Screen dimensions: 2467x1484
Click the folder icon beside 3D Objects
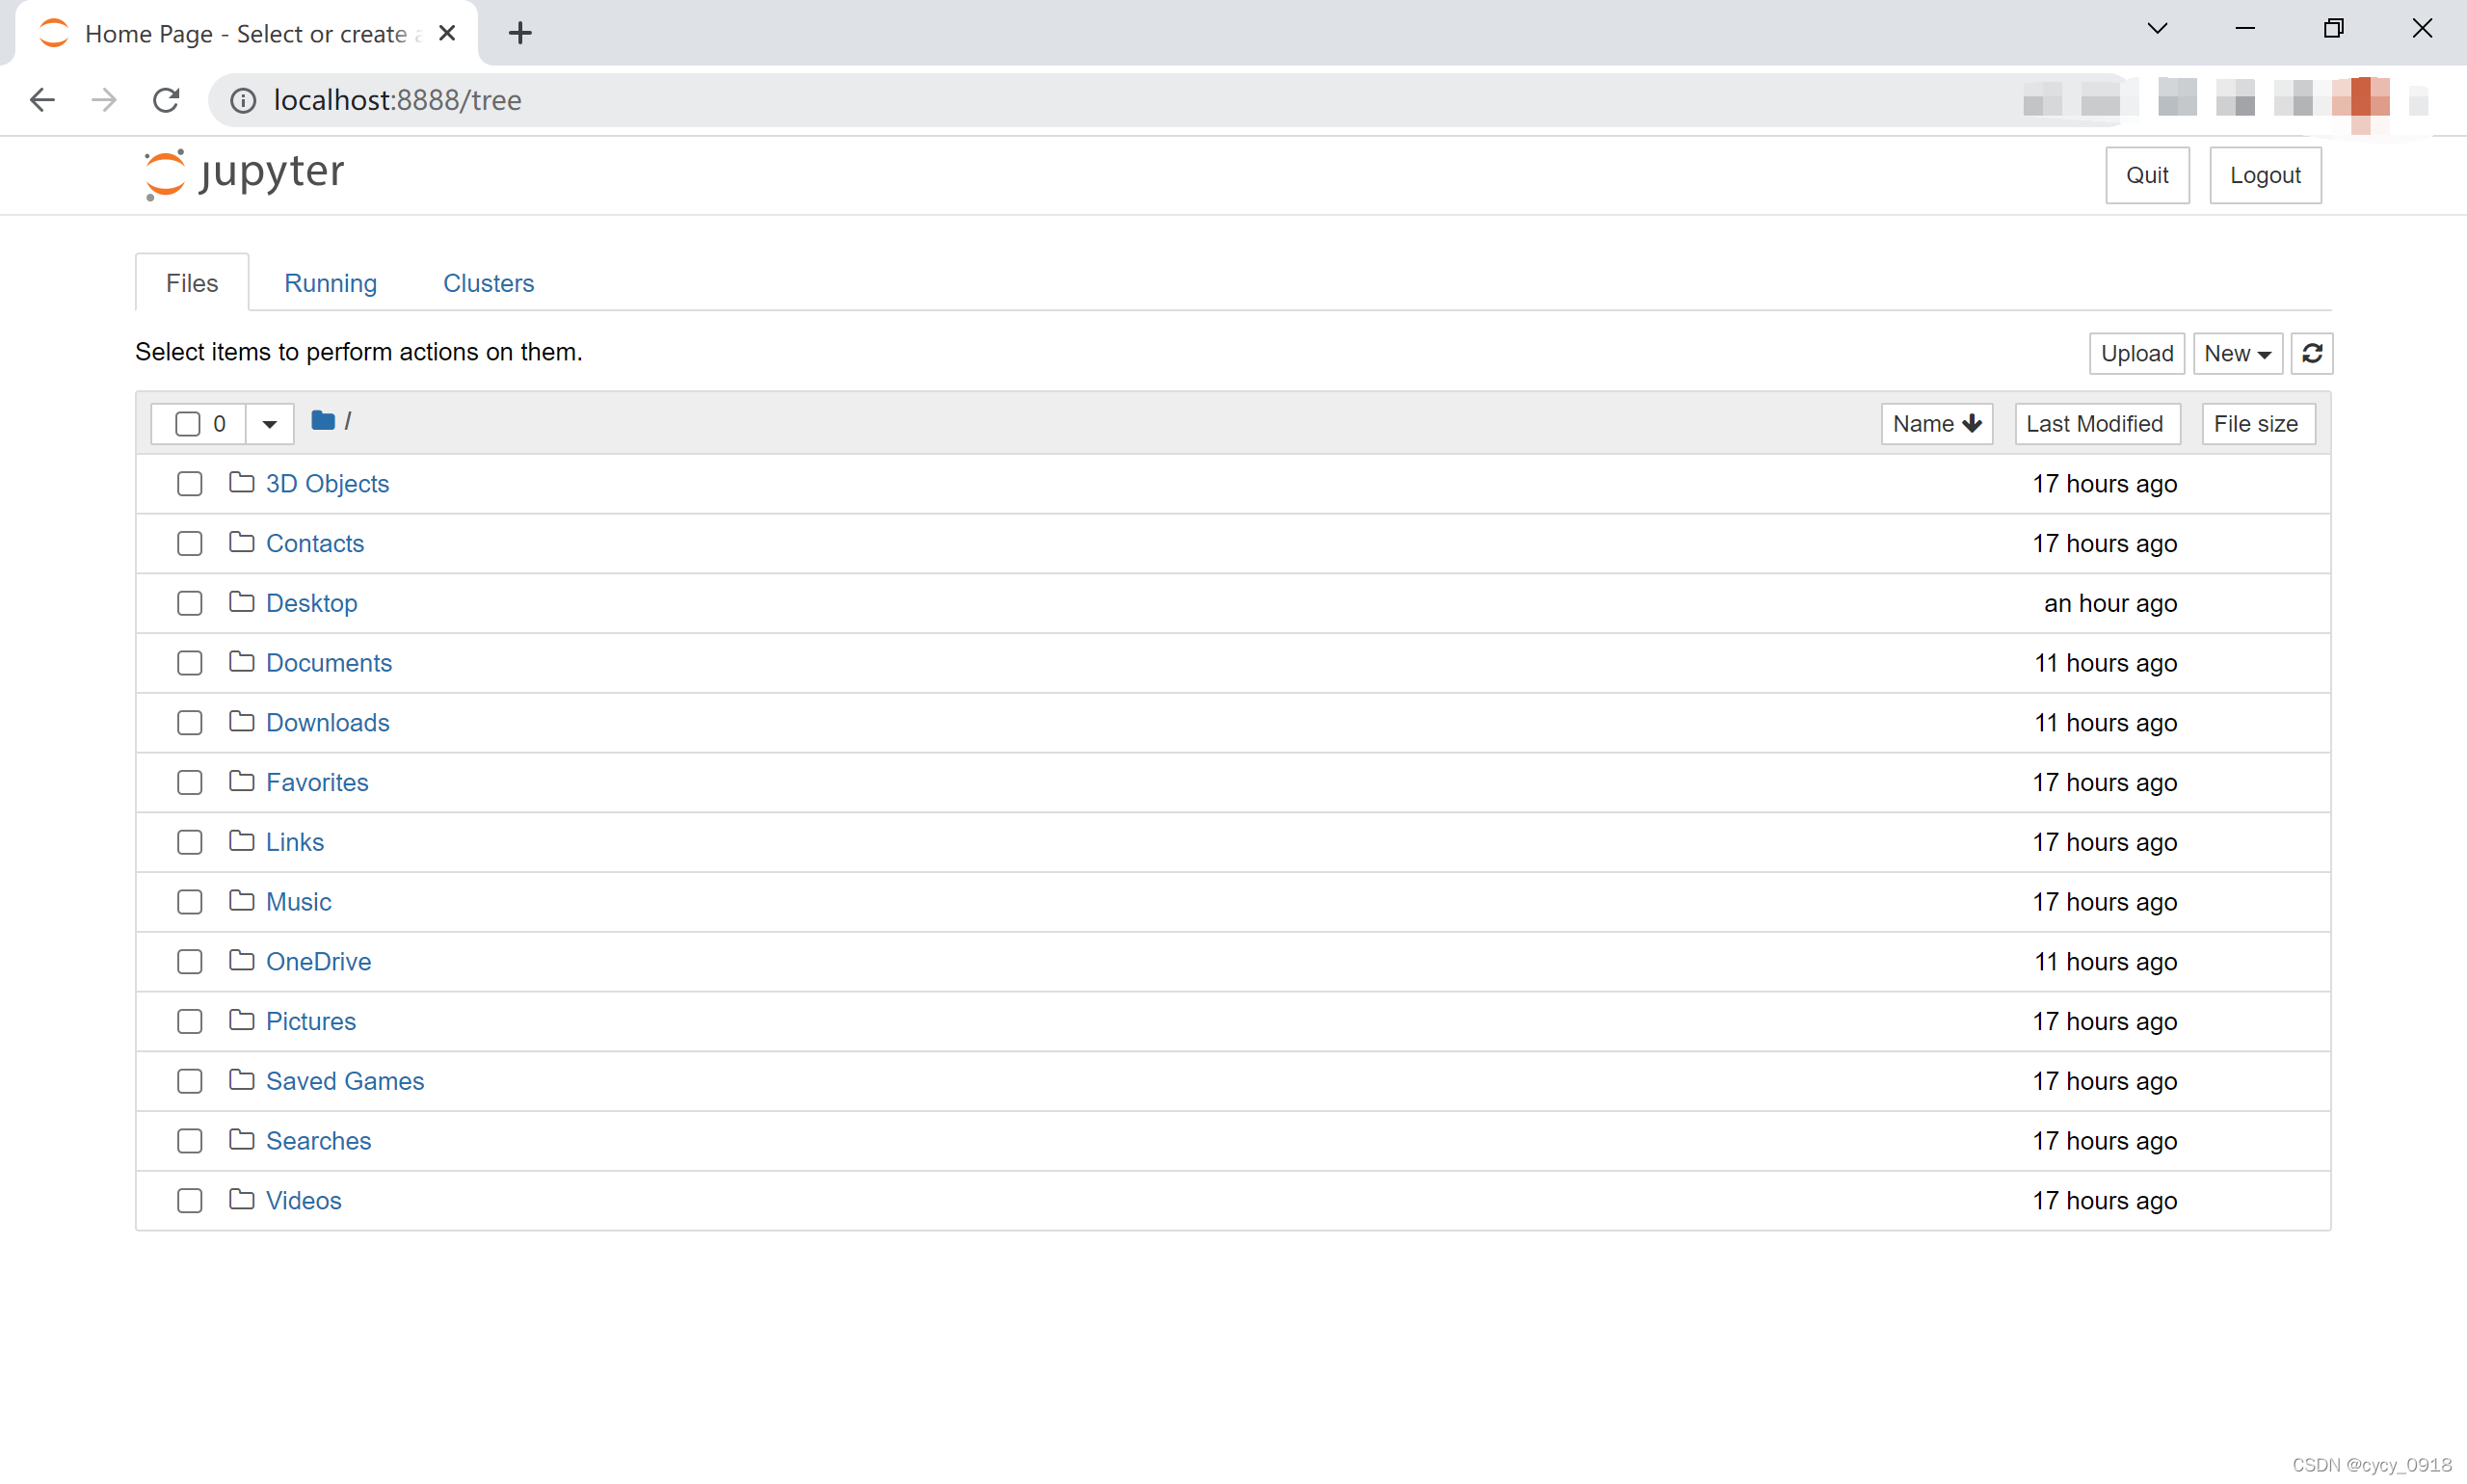coord(241,483)
